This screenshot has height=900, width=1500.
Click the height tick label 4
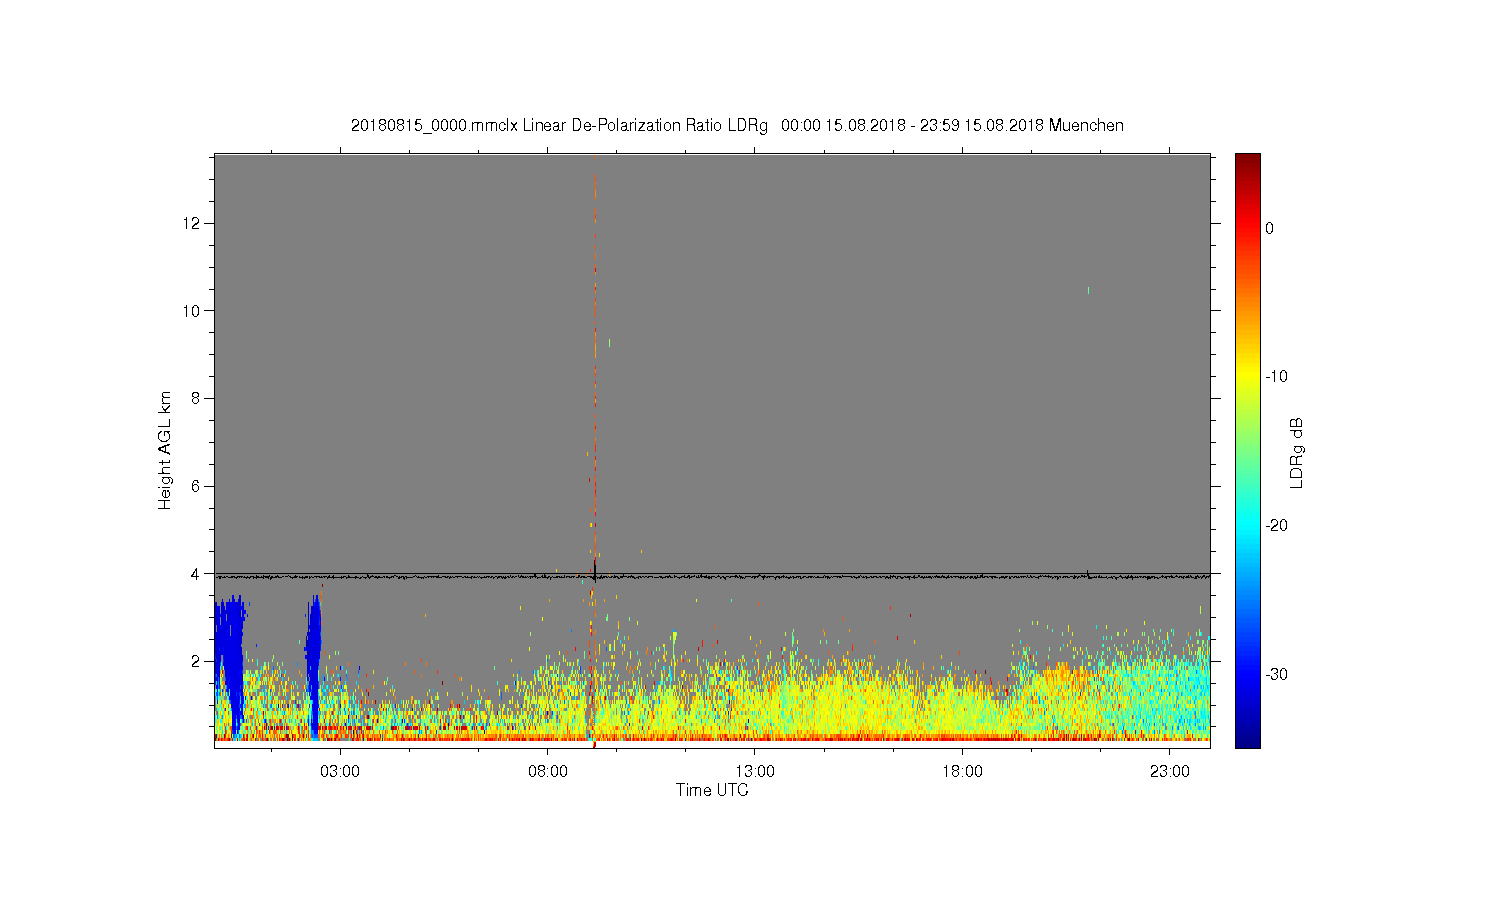coord(197,574)
